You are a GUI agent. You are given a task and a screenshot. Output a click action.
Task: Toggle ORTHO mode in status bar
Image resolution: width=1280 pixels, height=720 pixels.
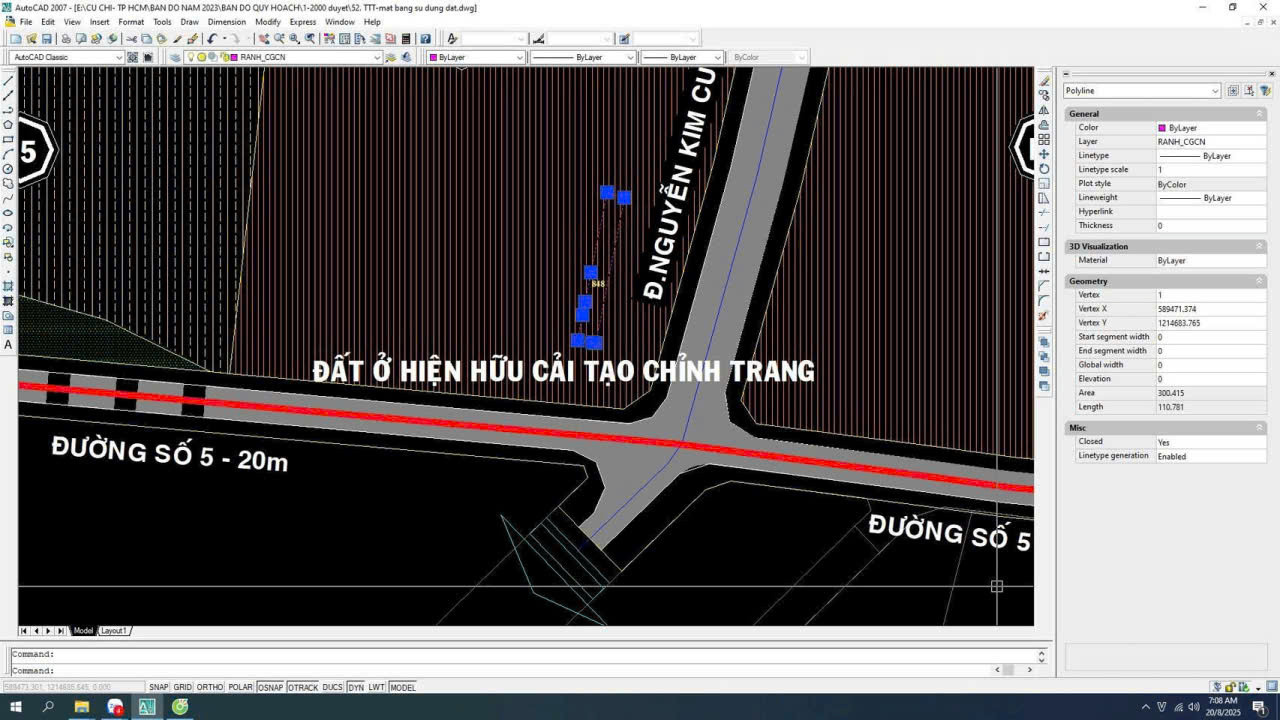point(209,687)
